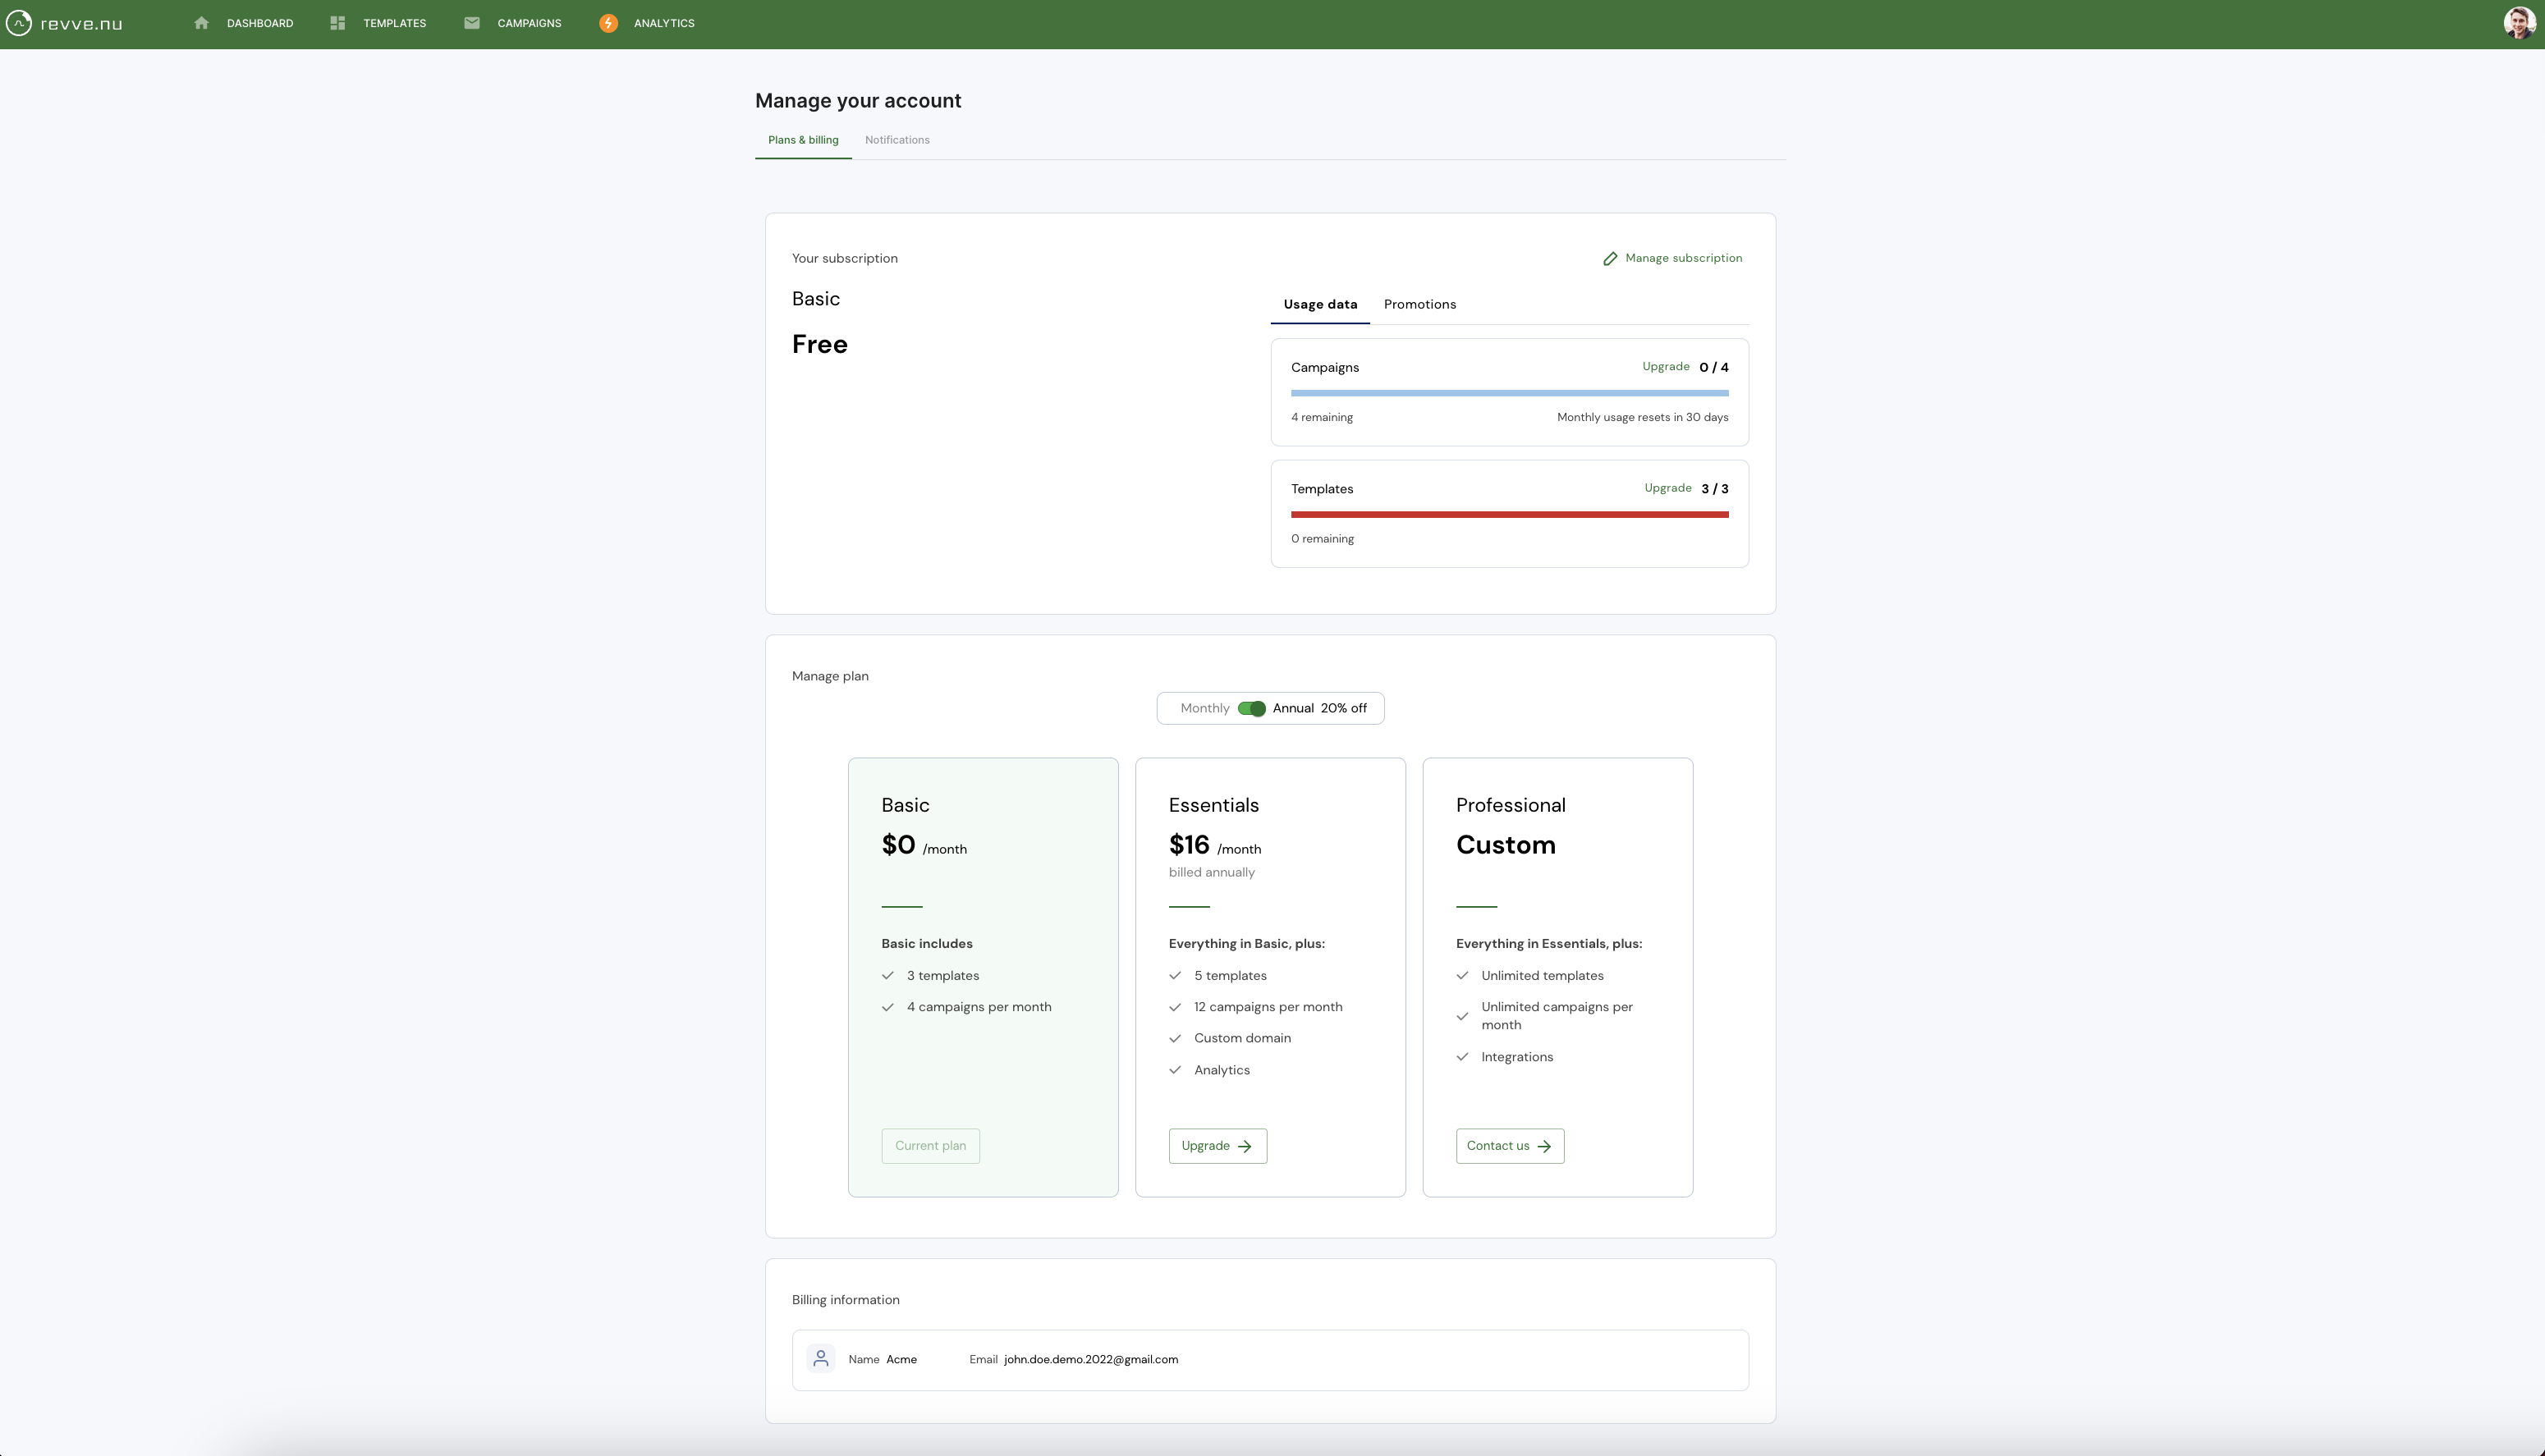Click the pencil icon beside Manage subscription
This screenshot has width=2545, height=1456.
tap(1610, 259)
